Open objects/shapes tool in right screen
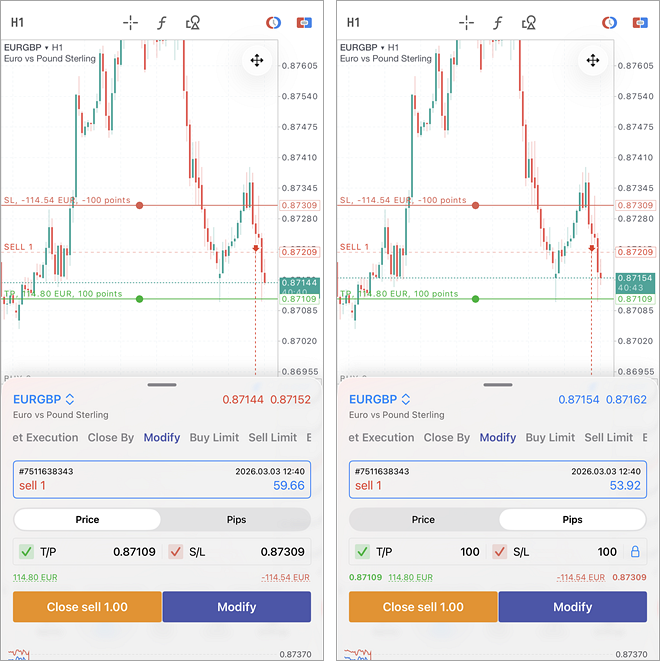 529,23
